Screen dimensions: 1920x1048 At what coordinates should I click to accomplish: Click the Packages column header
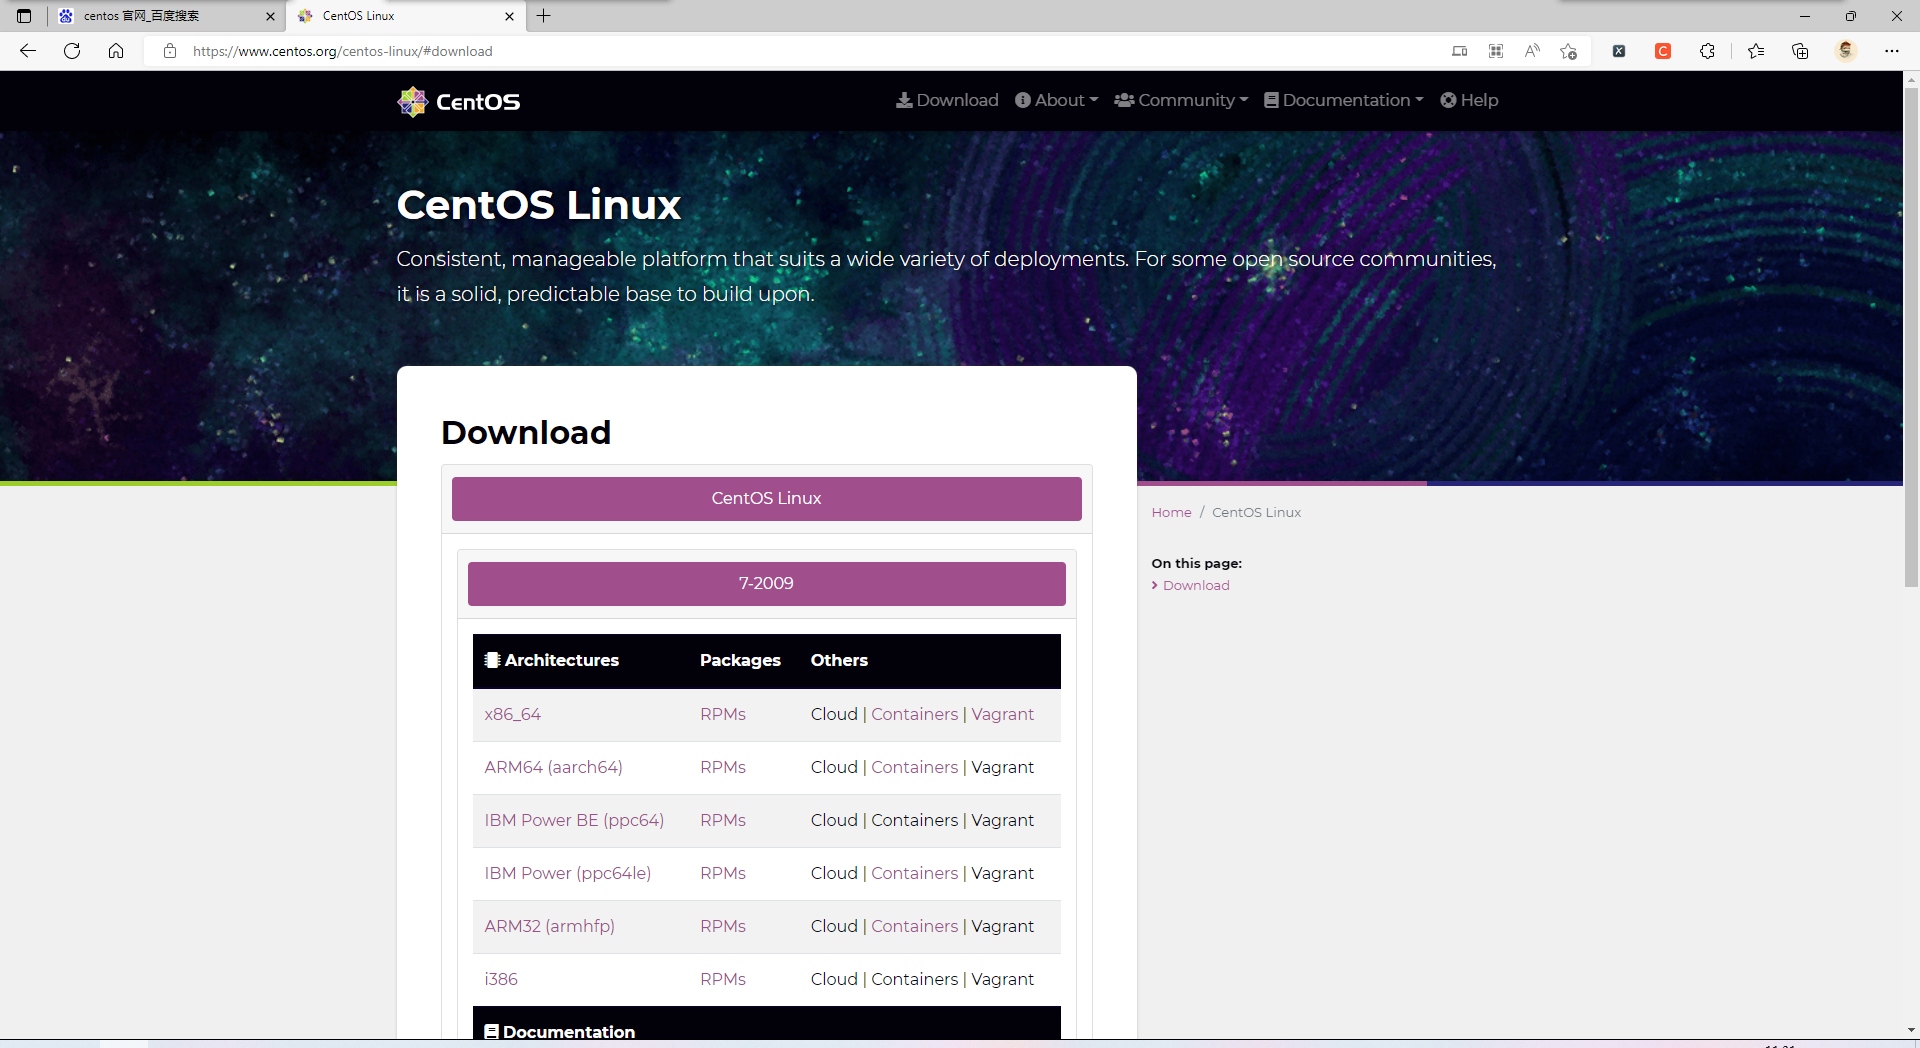coord(740,660)
